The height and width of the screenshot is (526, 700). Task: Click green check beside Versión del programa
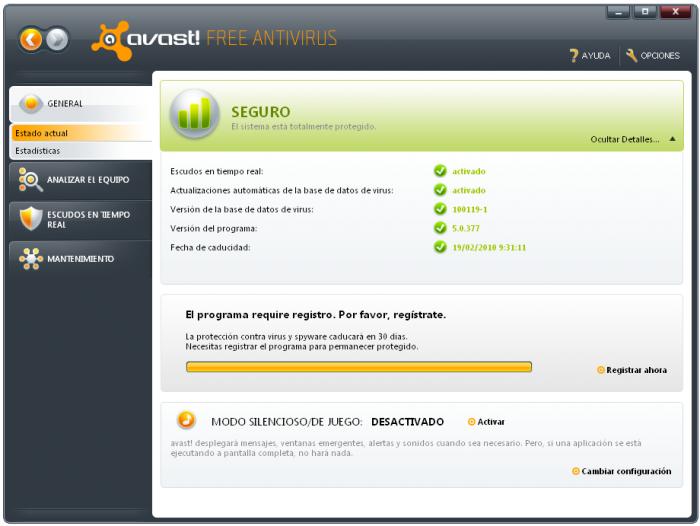[x=440, y=228]
